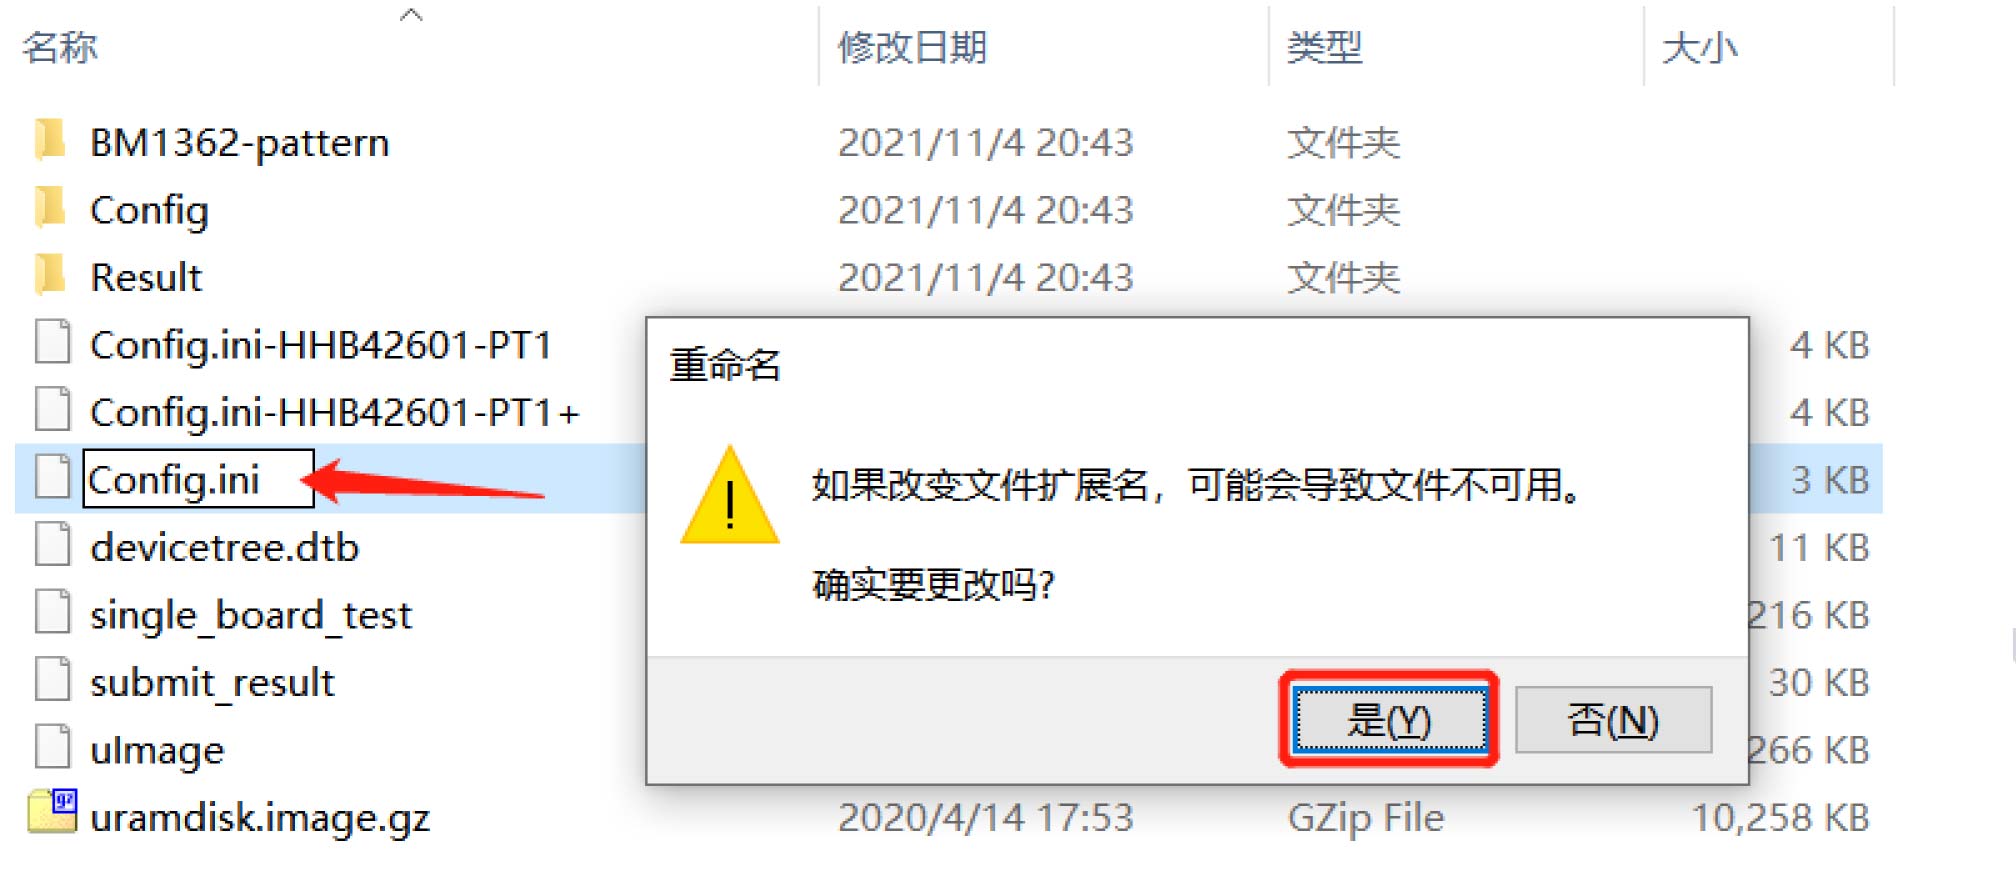The image size is (2016, 878).
Task: Confirm rename with 是(Y) button
Action: point(1389,719)
